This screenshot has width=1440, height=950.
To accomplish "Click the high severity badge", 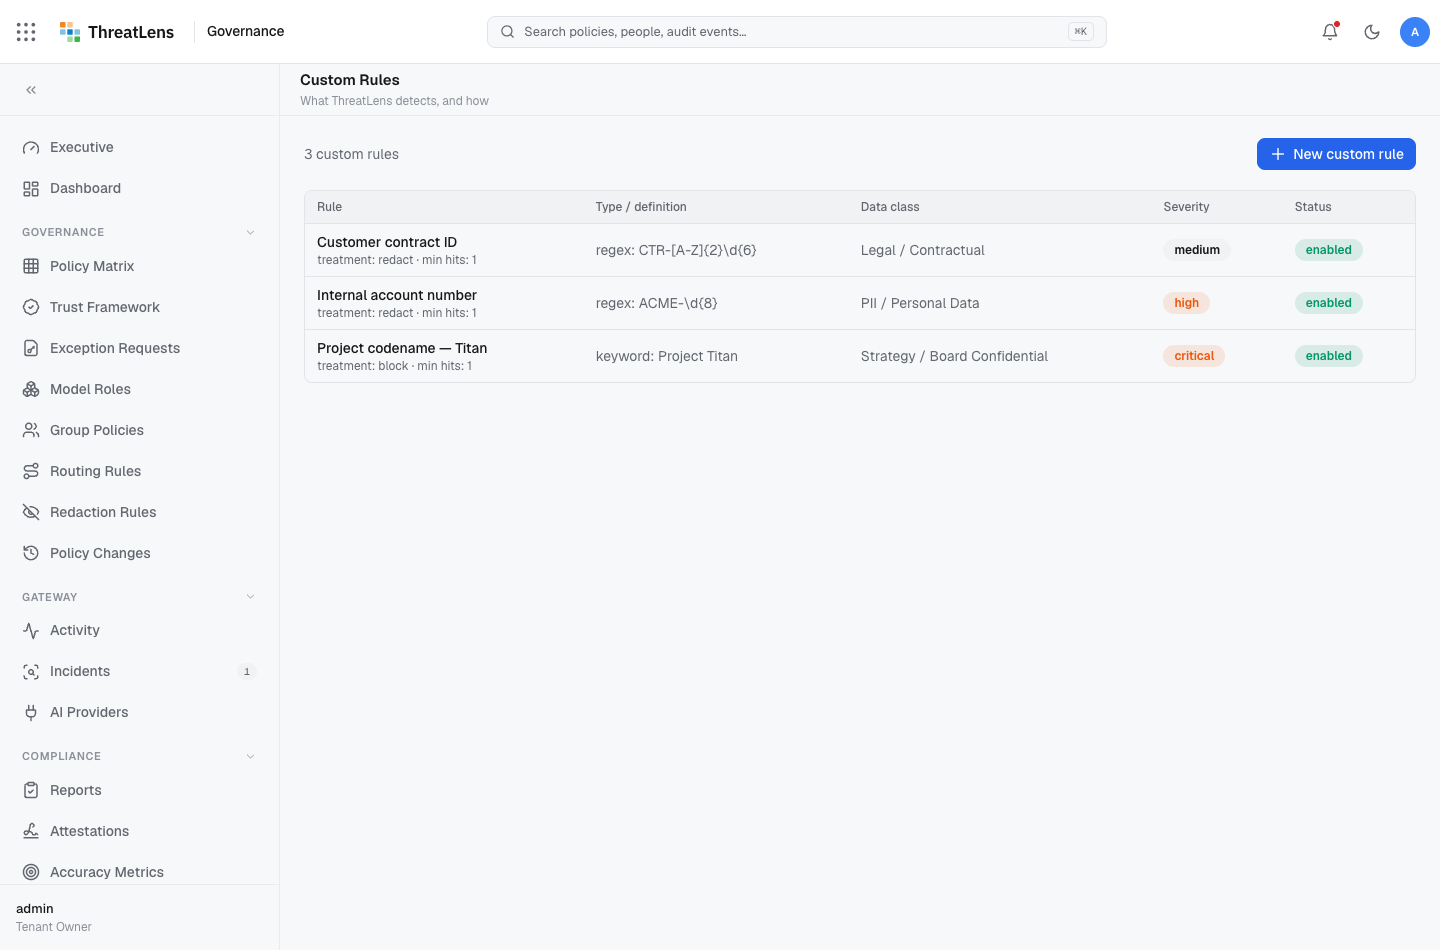I will coord(1186,303).
